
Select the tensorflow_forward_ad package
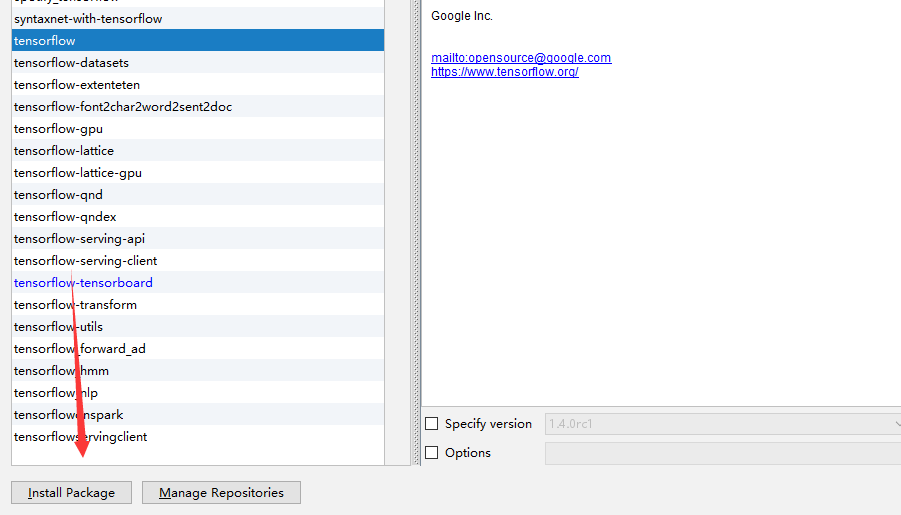(198, 348)
